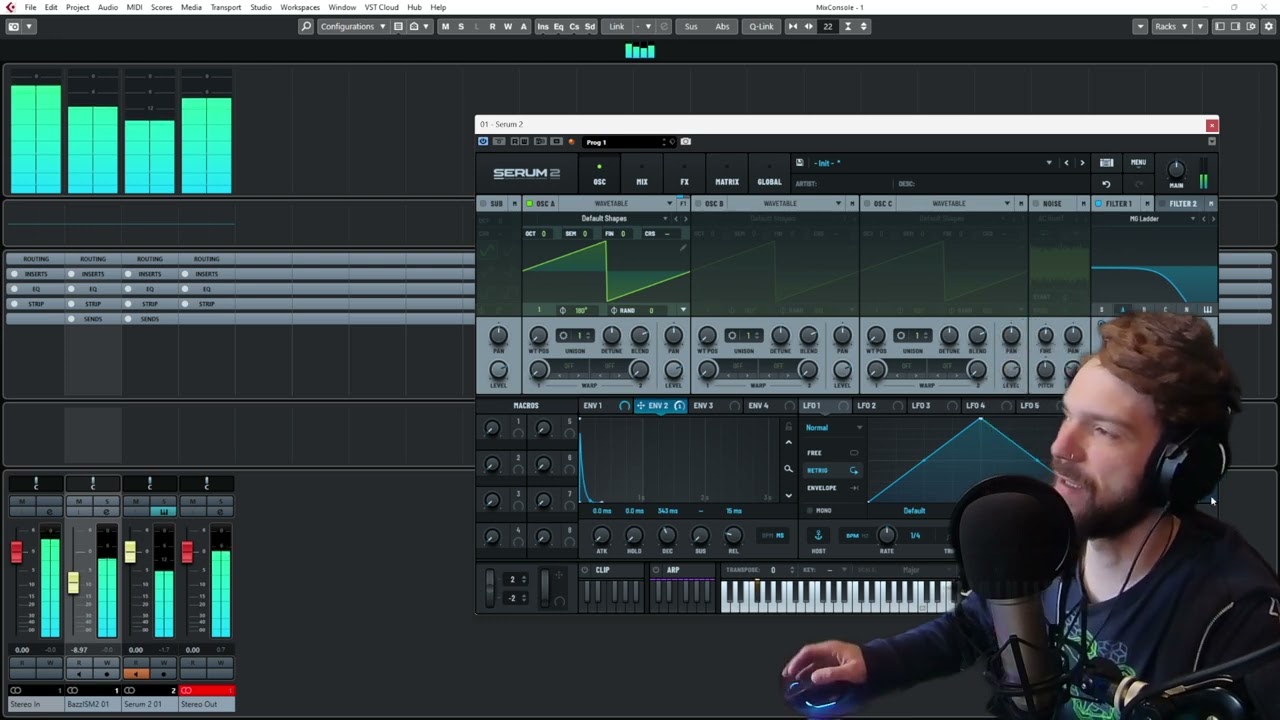The image size is (1280, 720).
Task: Click the Q-Link button in MixConsole toolbar
Action: (x=761, y=26)
